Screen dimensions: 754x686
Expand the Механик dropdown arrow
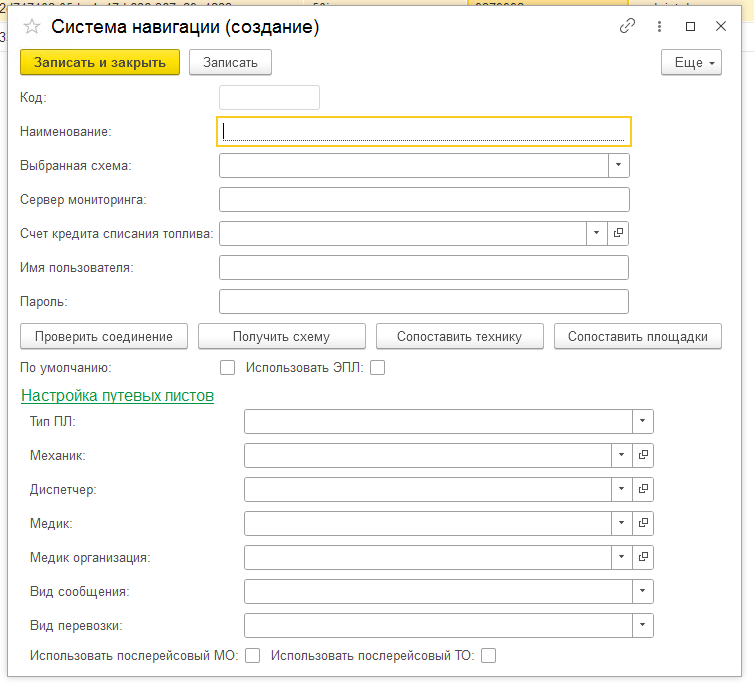(621, 455)
